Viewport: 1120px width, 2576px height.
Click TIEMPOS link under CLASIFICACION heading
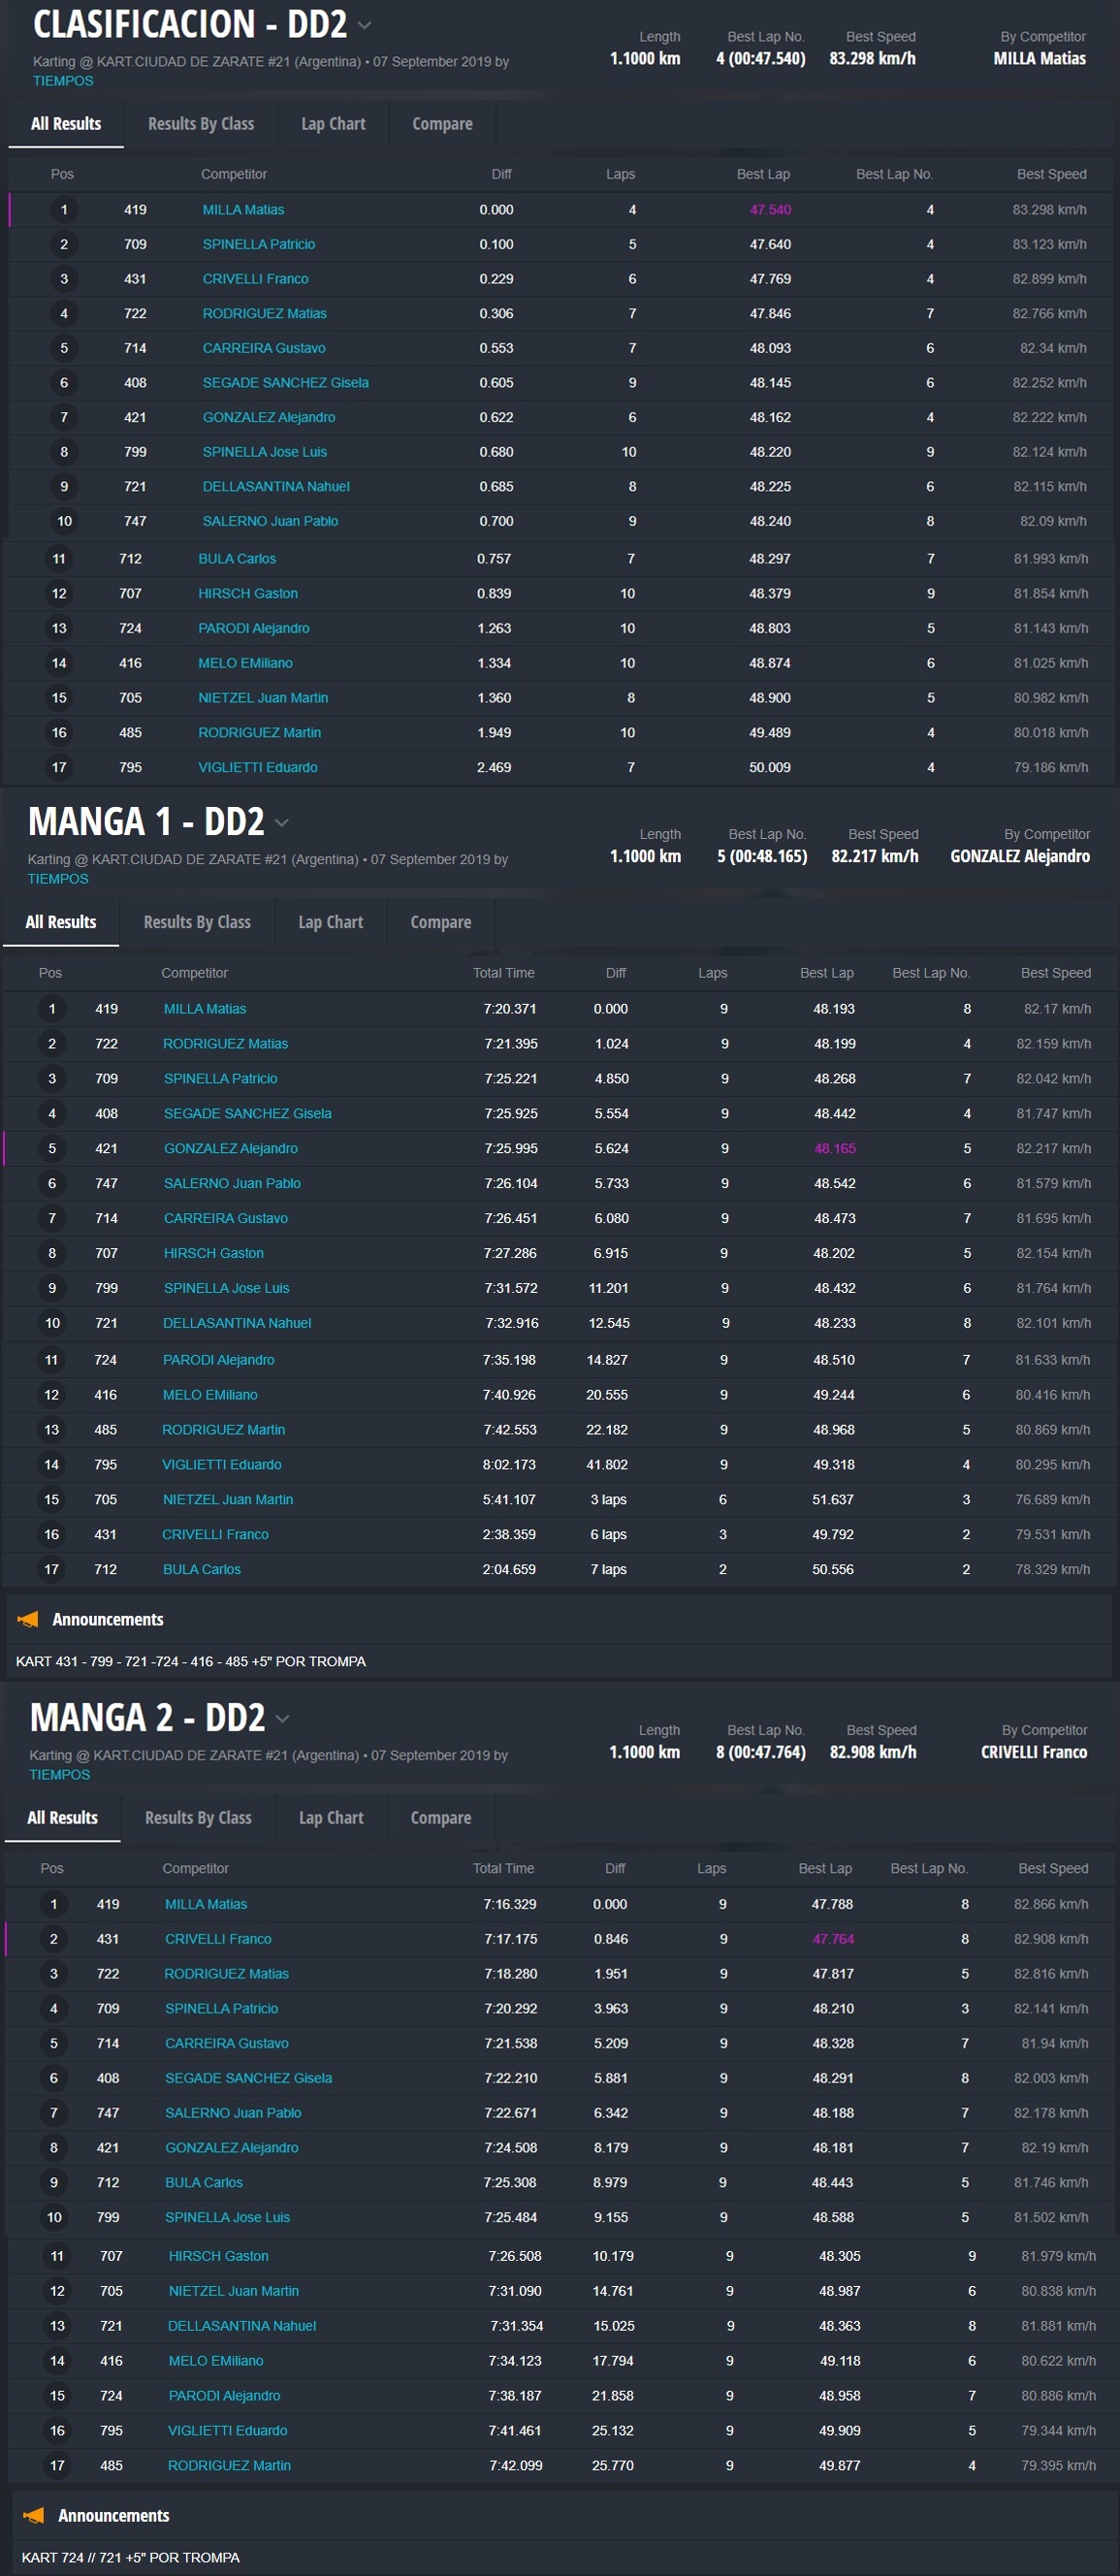63,81
